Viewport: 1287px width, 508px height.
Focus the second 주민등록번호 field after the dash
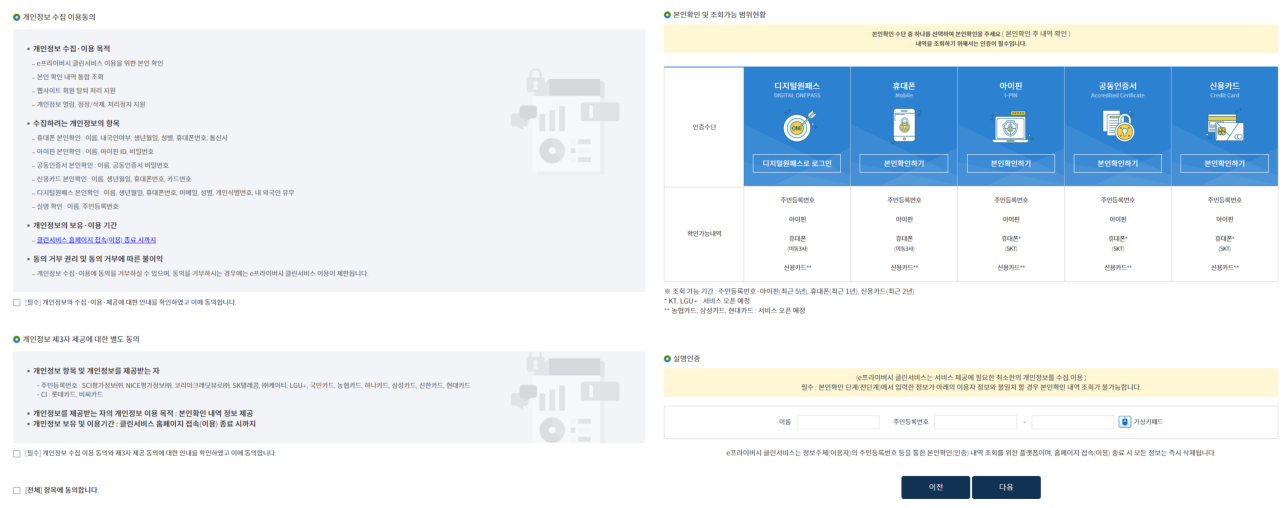point(1072,422)
